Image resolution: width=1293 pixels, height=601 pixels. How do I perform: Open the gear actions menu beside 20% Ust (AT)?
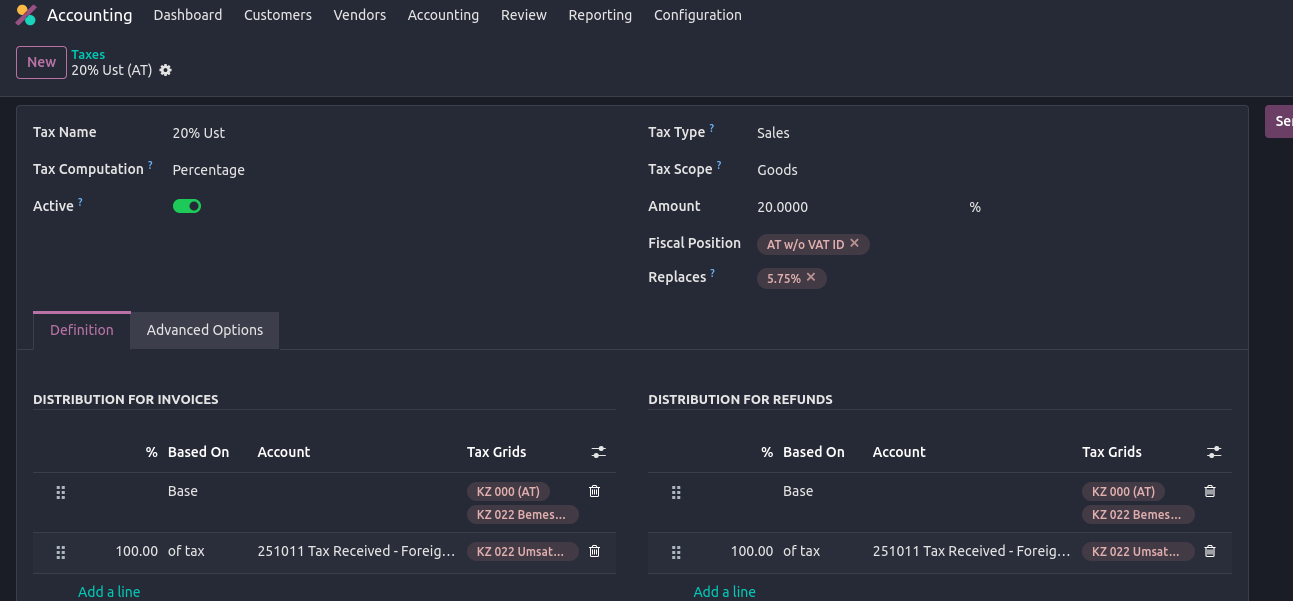[166, 70]
